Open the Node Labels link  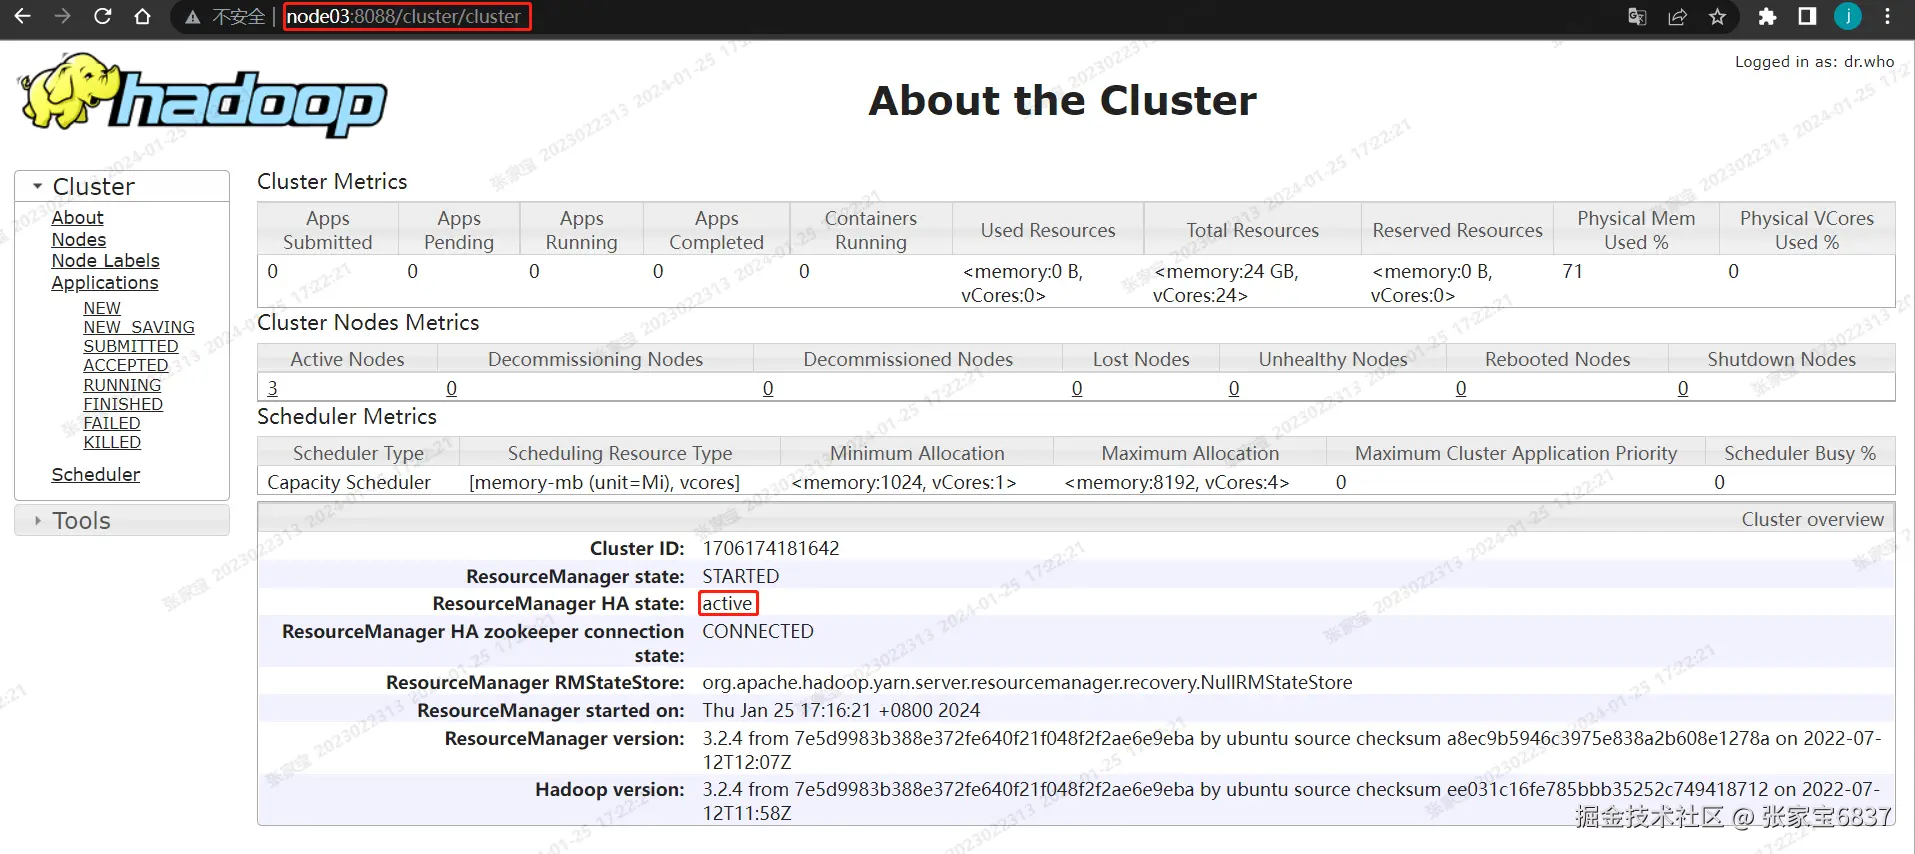(105, 261)
